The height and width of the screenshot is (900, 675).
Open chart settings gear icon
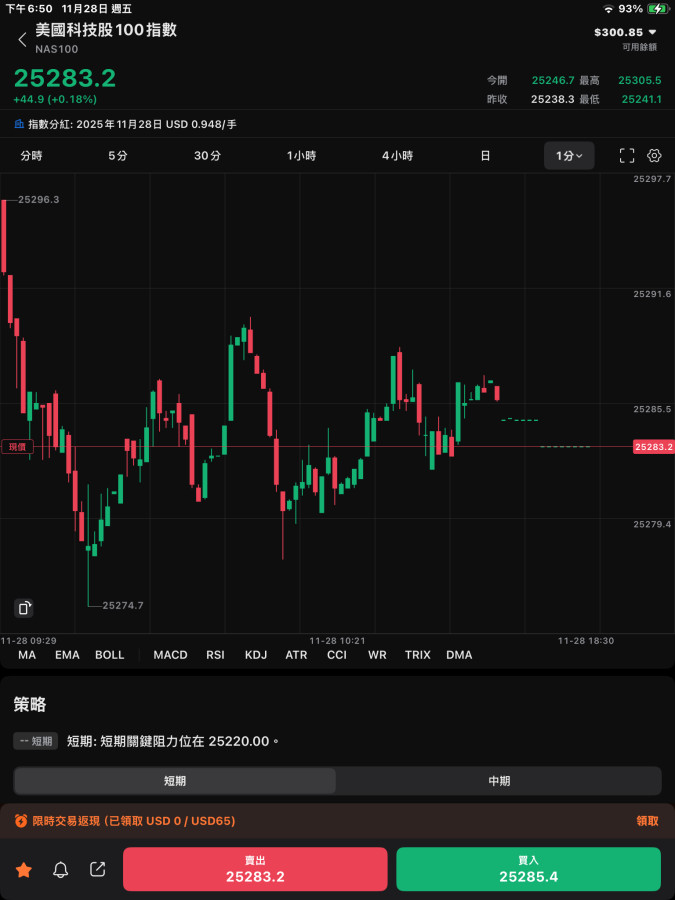[655, 156]
